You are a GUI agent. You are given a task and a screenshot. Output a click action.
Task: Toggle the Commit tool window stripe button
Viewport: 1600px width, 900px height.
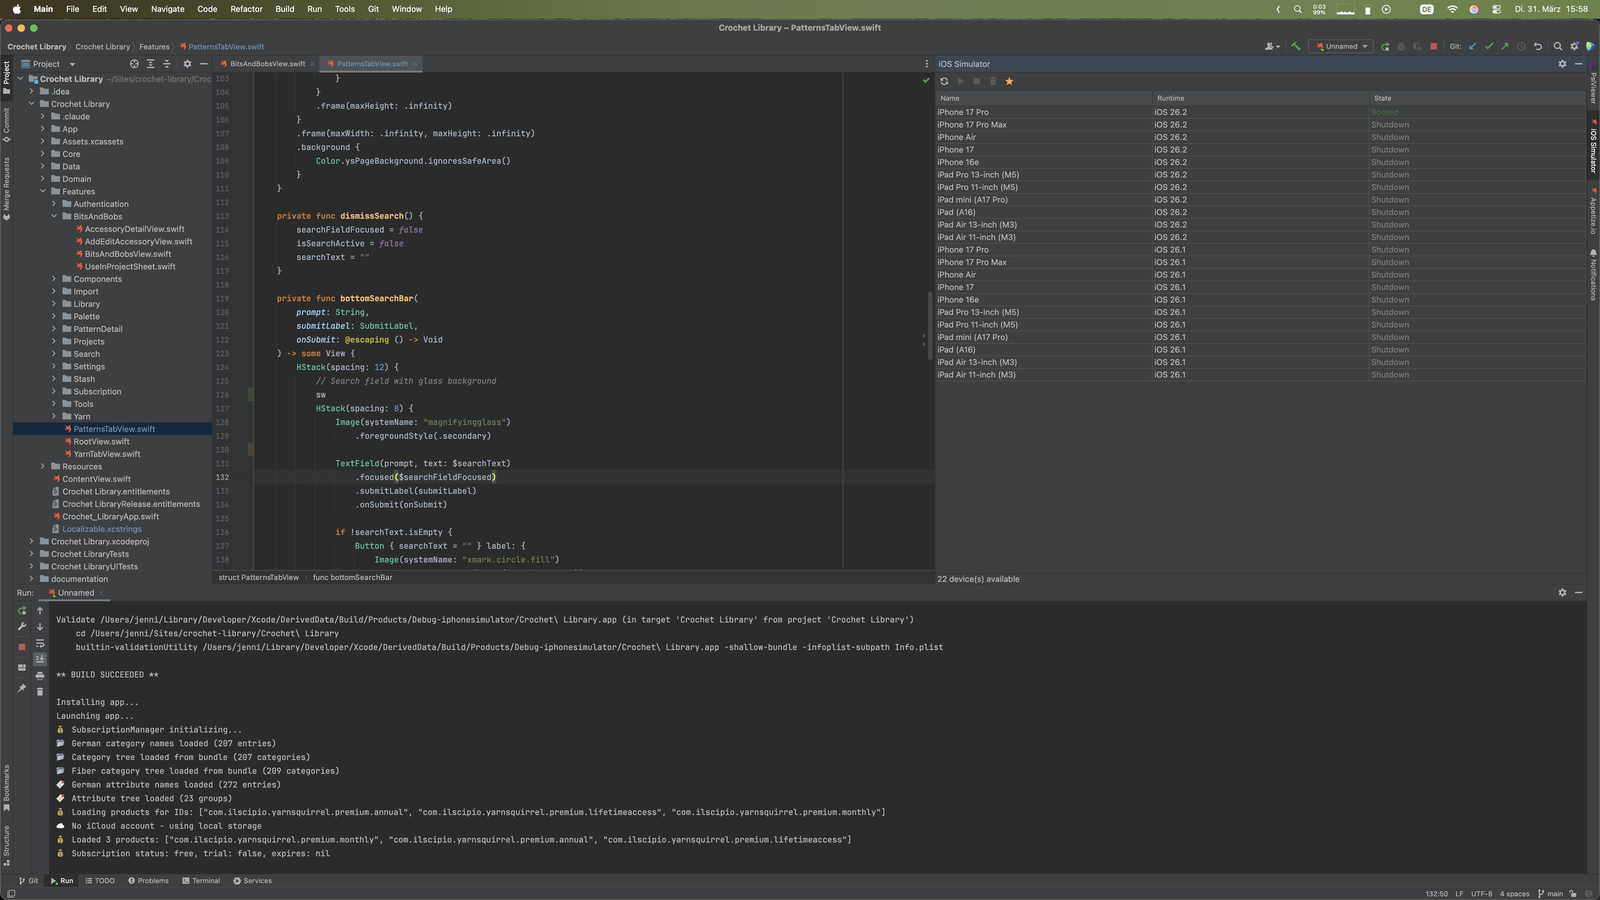(x=6, y=125)
